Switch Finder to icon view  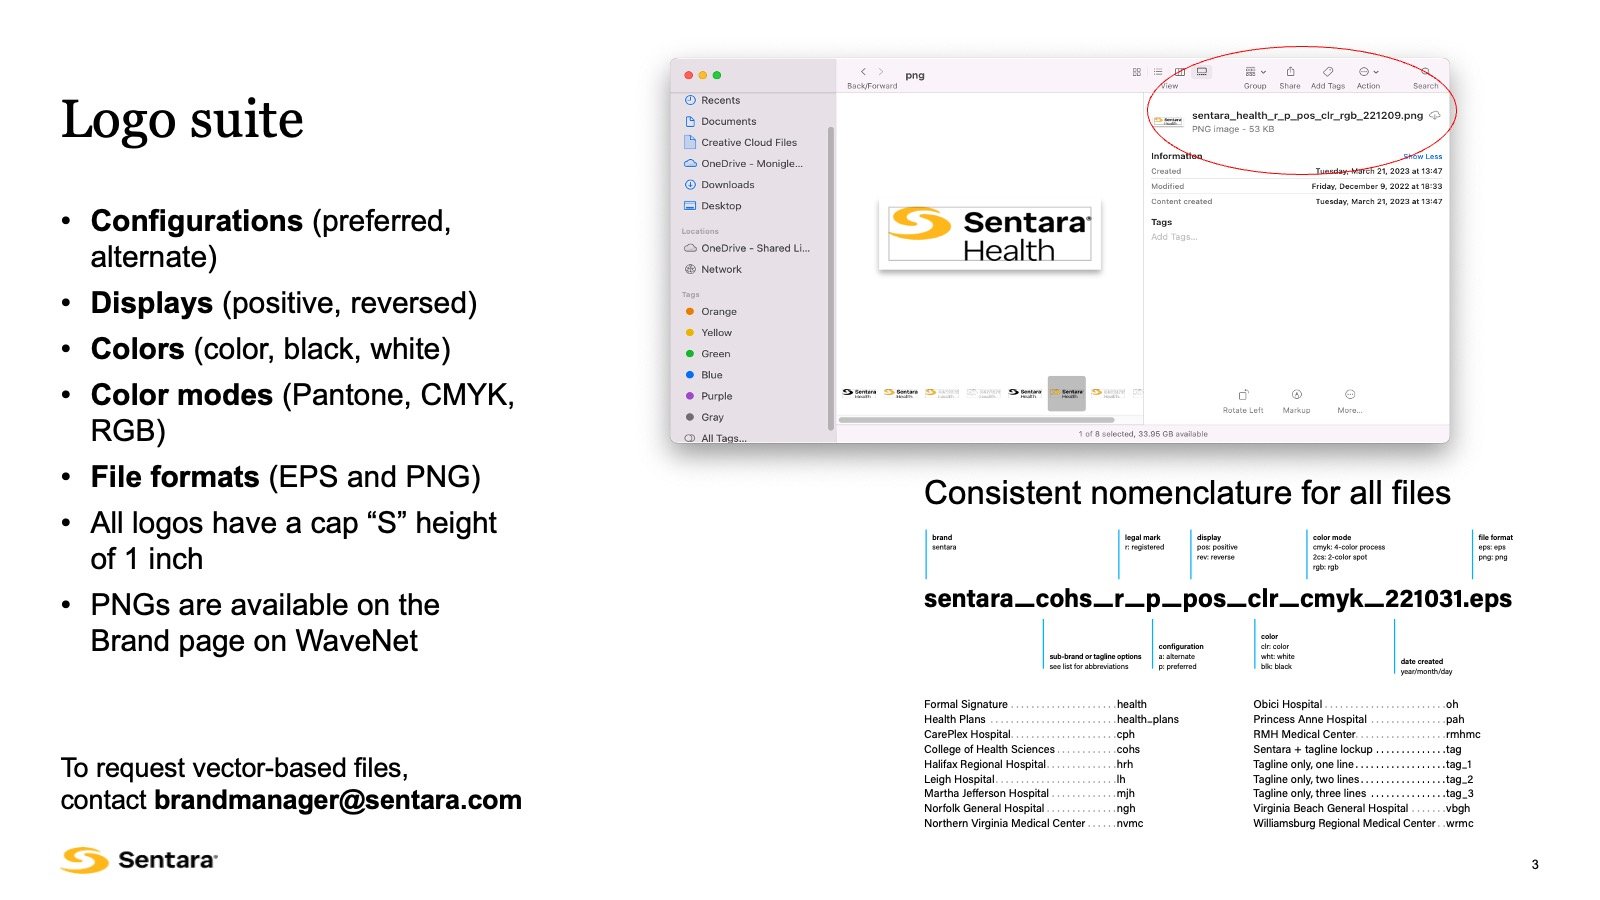[x=1137, y=72]
